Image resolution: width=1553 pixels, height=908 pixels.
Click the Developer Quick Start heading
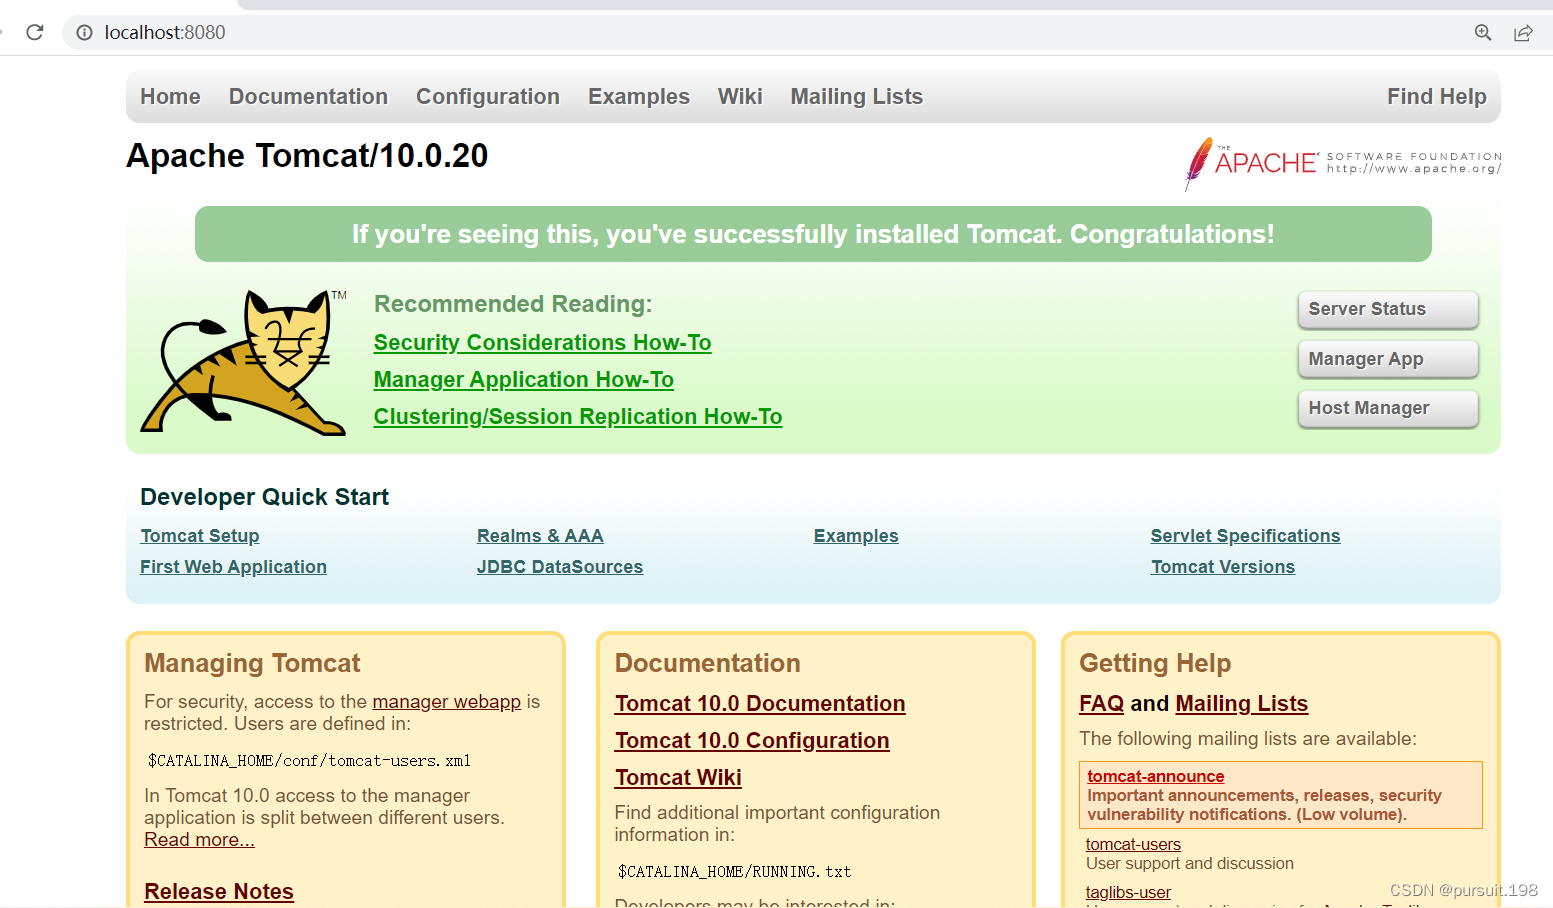click(265, 497)
